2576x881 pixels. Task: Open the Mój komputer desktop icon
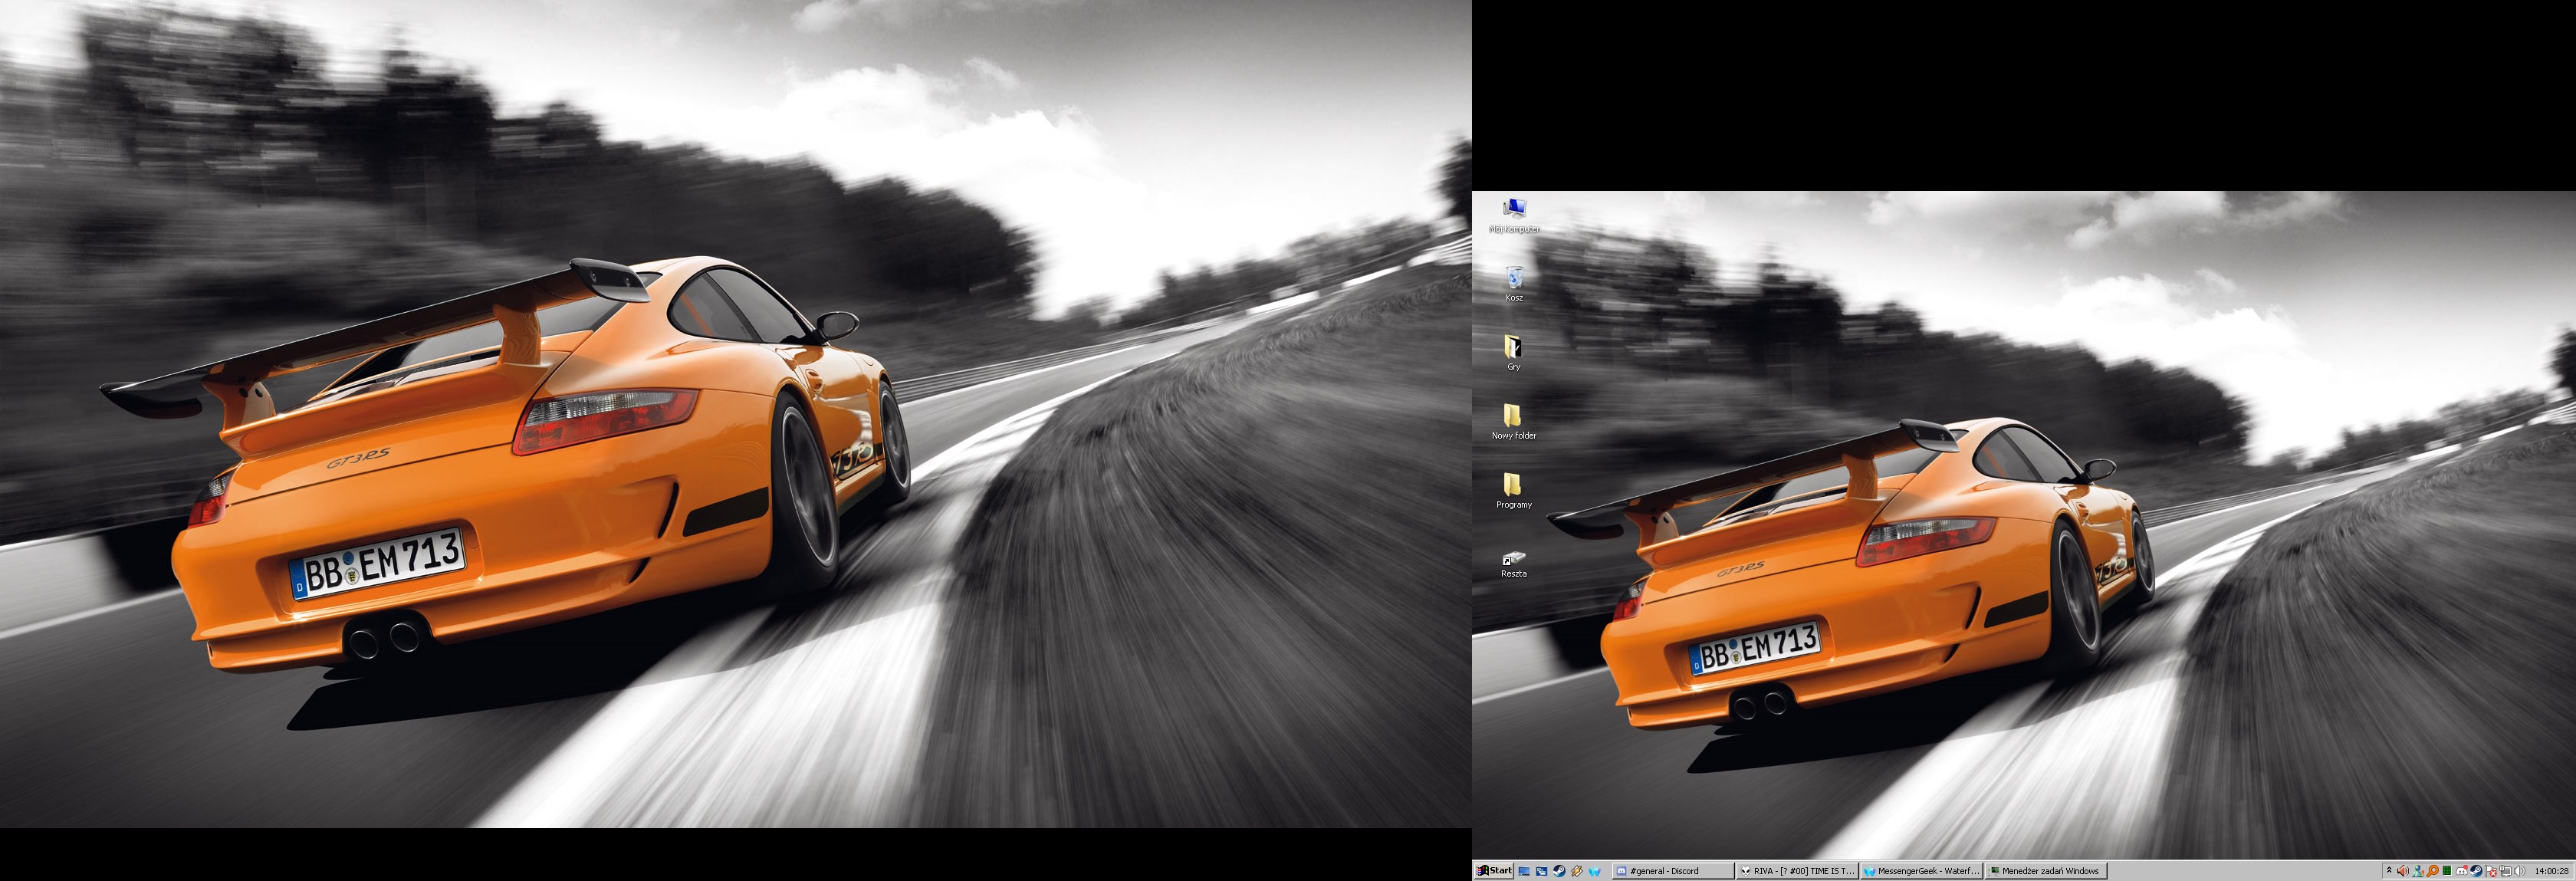[x=1514, y=214]
